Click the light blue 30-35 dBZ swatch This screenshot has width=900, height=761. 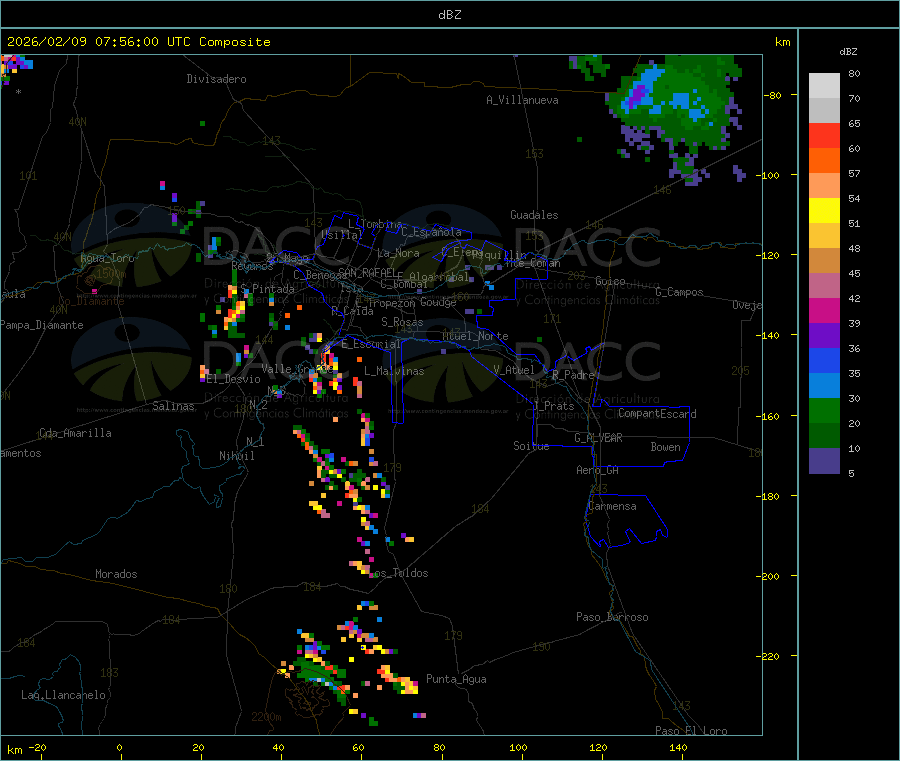[824, 386]
